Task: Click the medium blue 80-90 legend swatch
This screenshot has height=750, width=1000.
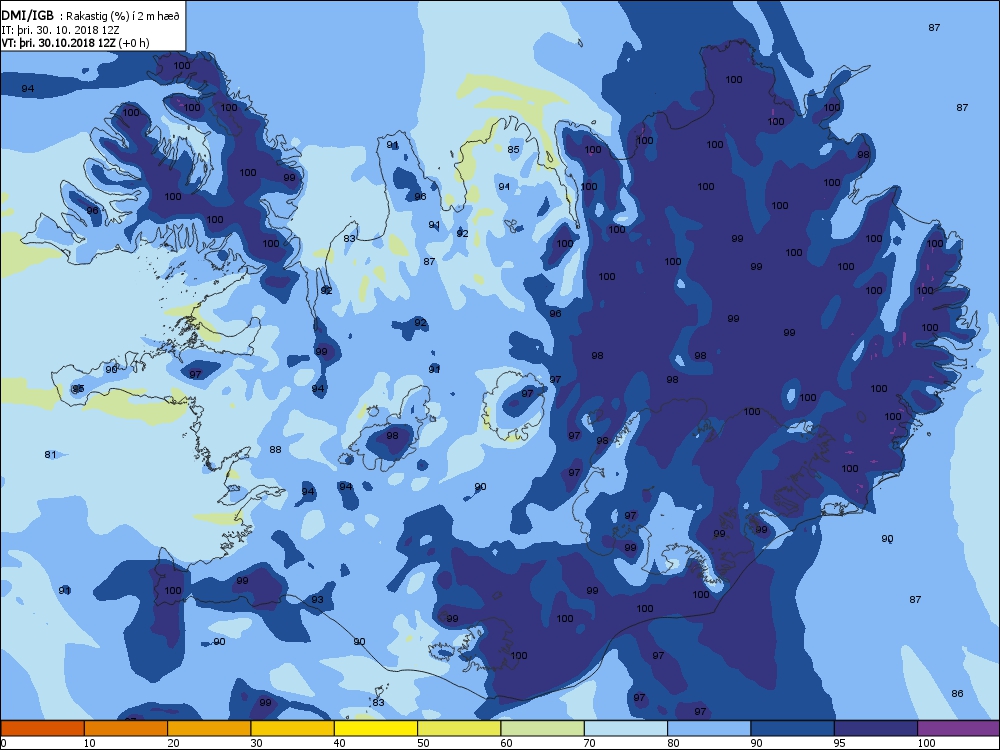Action: (709, 728)
